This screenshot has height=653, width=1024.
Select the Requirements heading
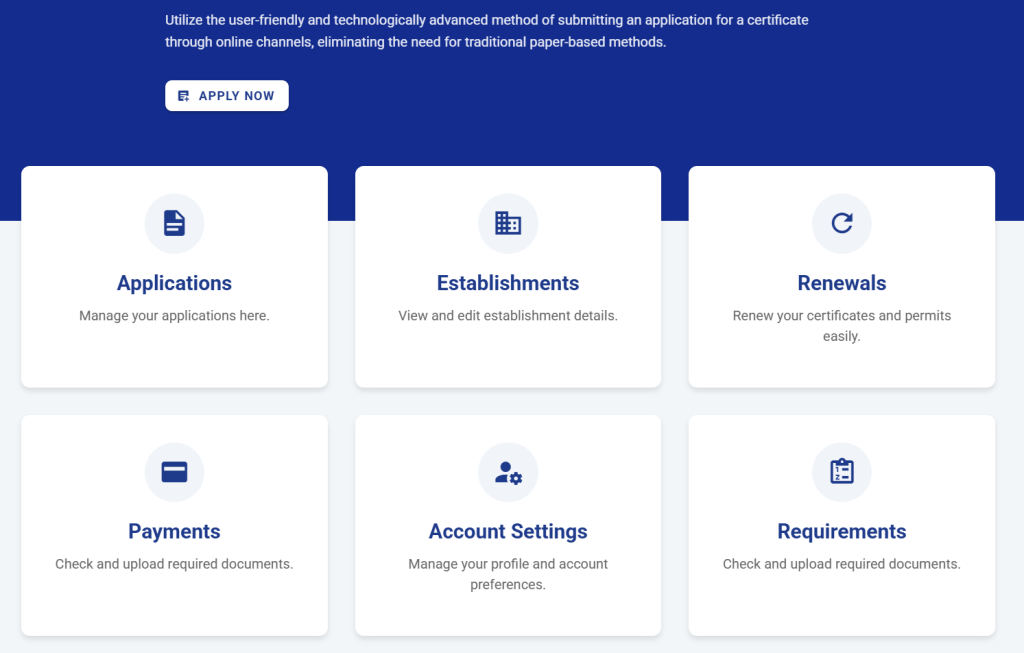(x=841, y=531)
